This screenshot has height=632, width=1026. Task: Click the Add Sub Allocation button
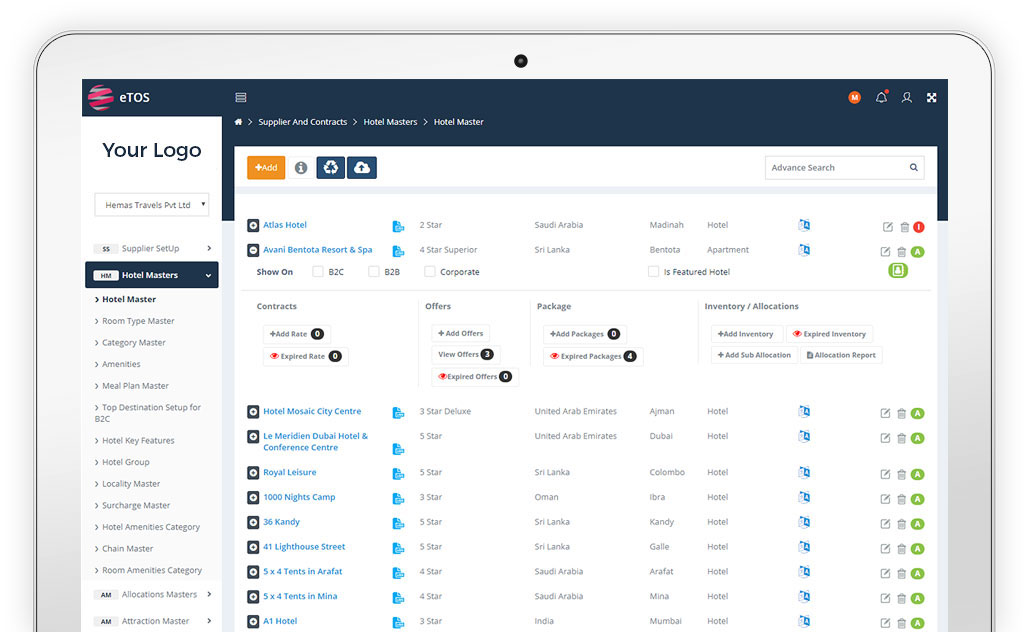(754, 355)
